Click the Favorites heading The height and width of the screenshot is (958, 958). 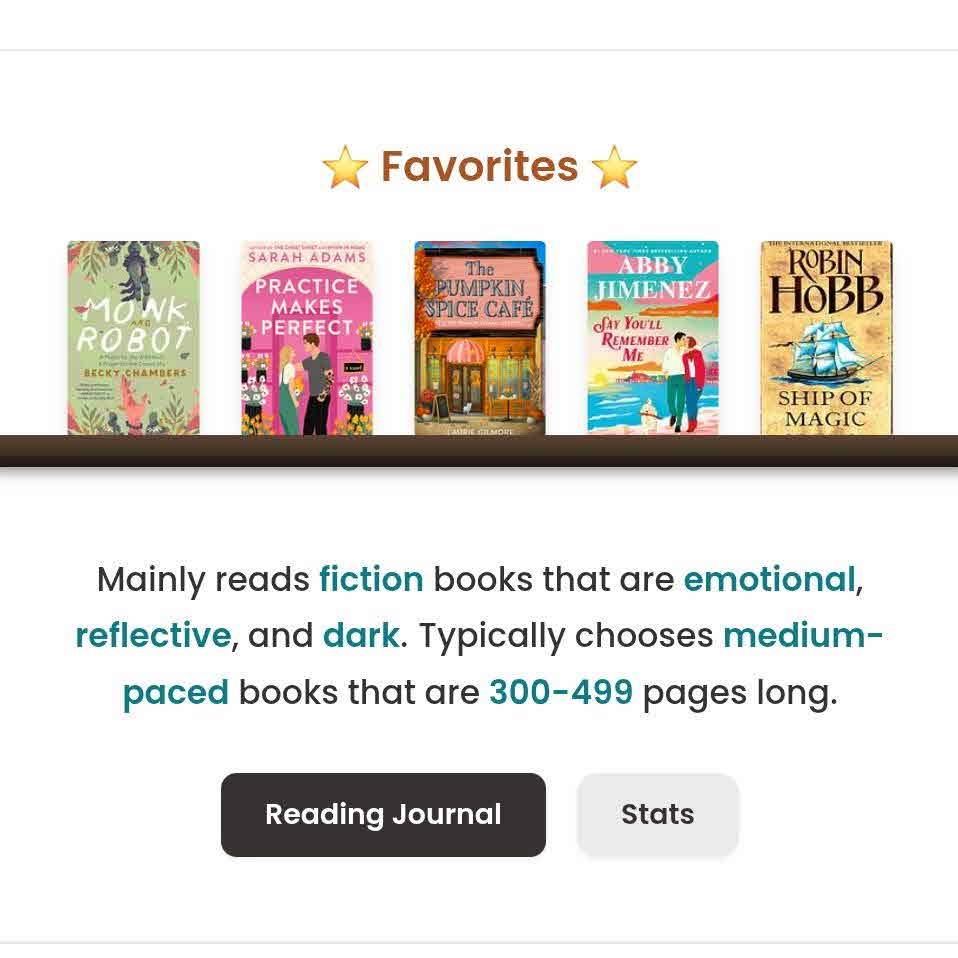tap(479, 166)
